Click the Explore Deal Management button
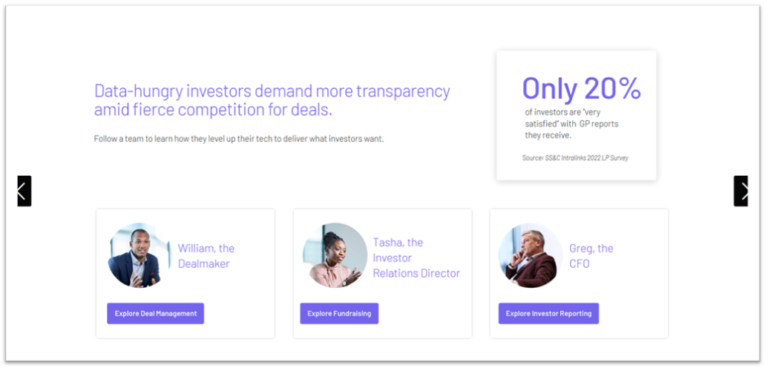 click(156, 314)
